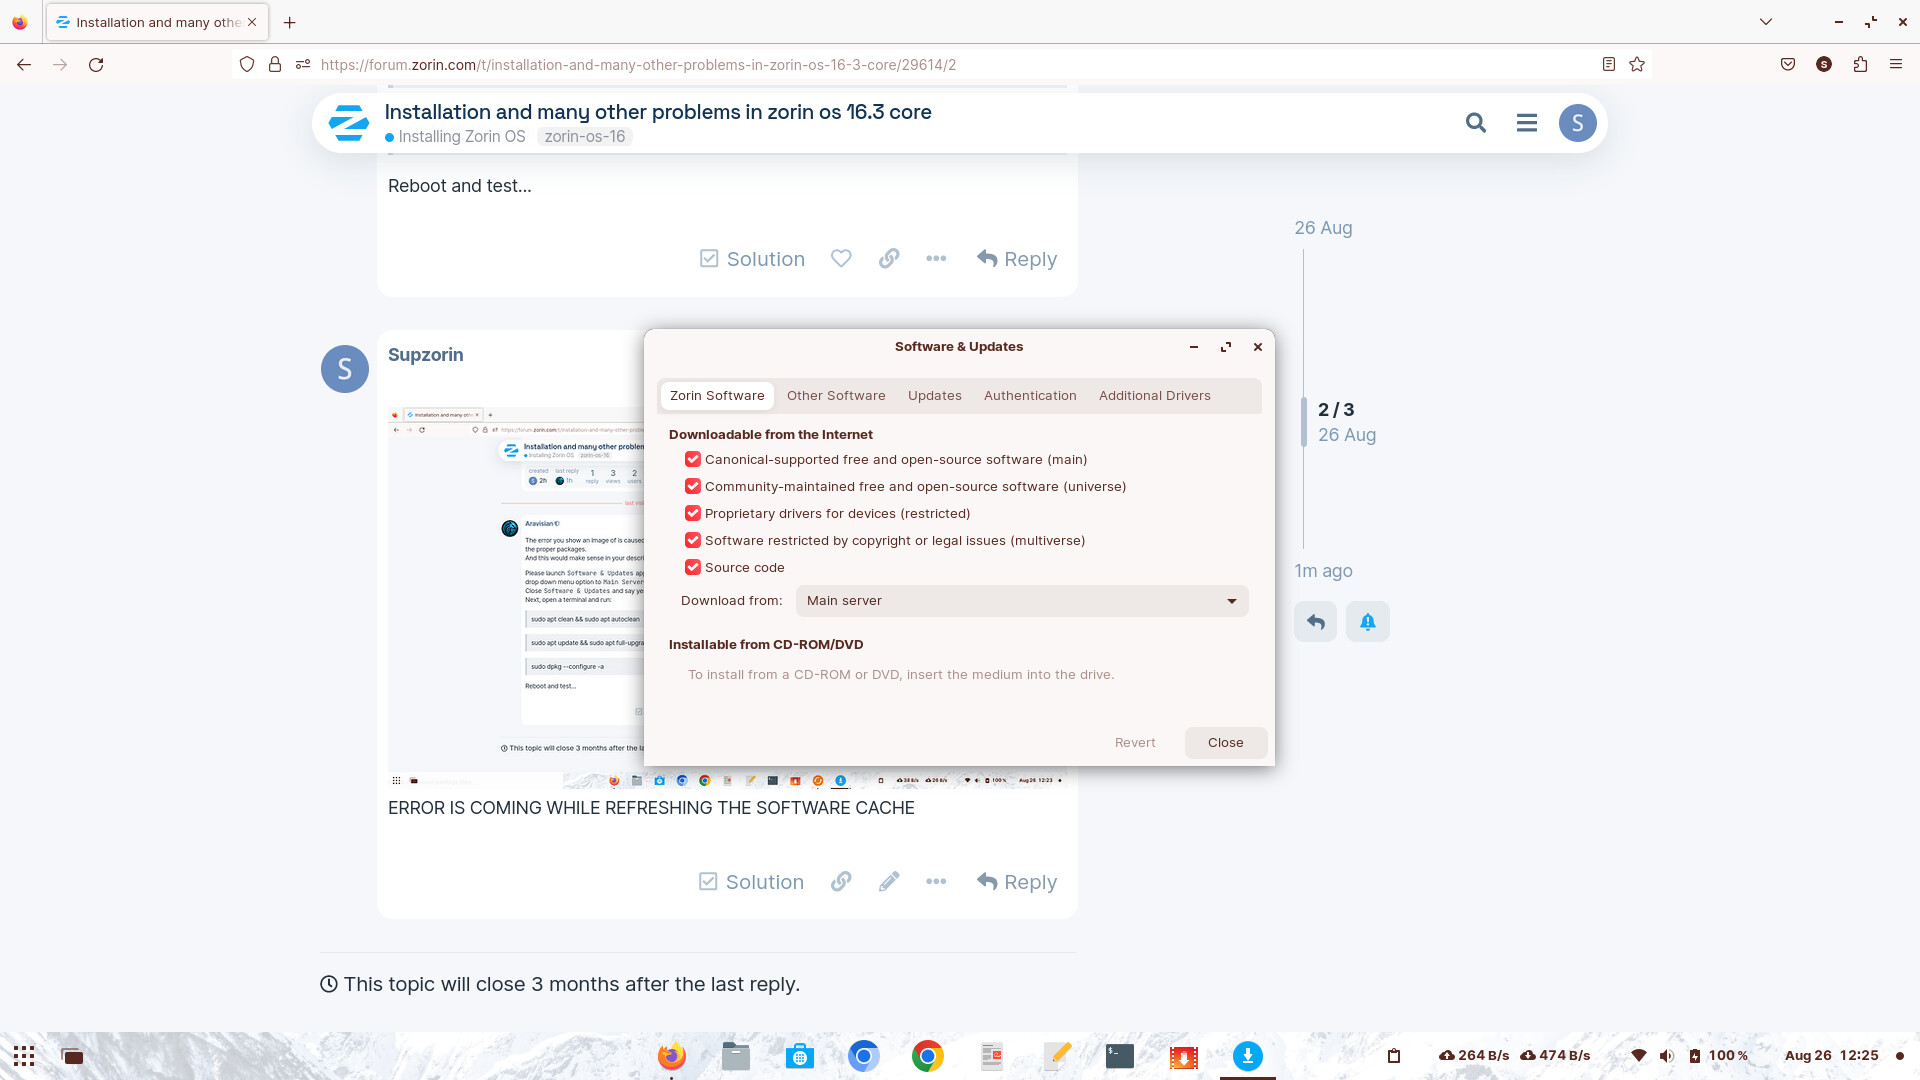The width and height of the screenshot is (1920, 1080).
Task: Open the Zorin apps grid menu
Action: (x=24, y=1056)
